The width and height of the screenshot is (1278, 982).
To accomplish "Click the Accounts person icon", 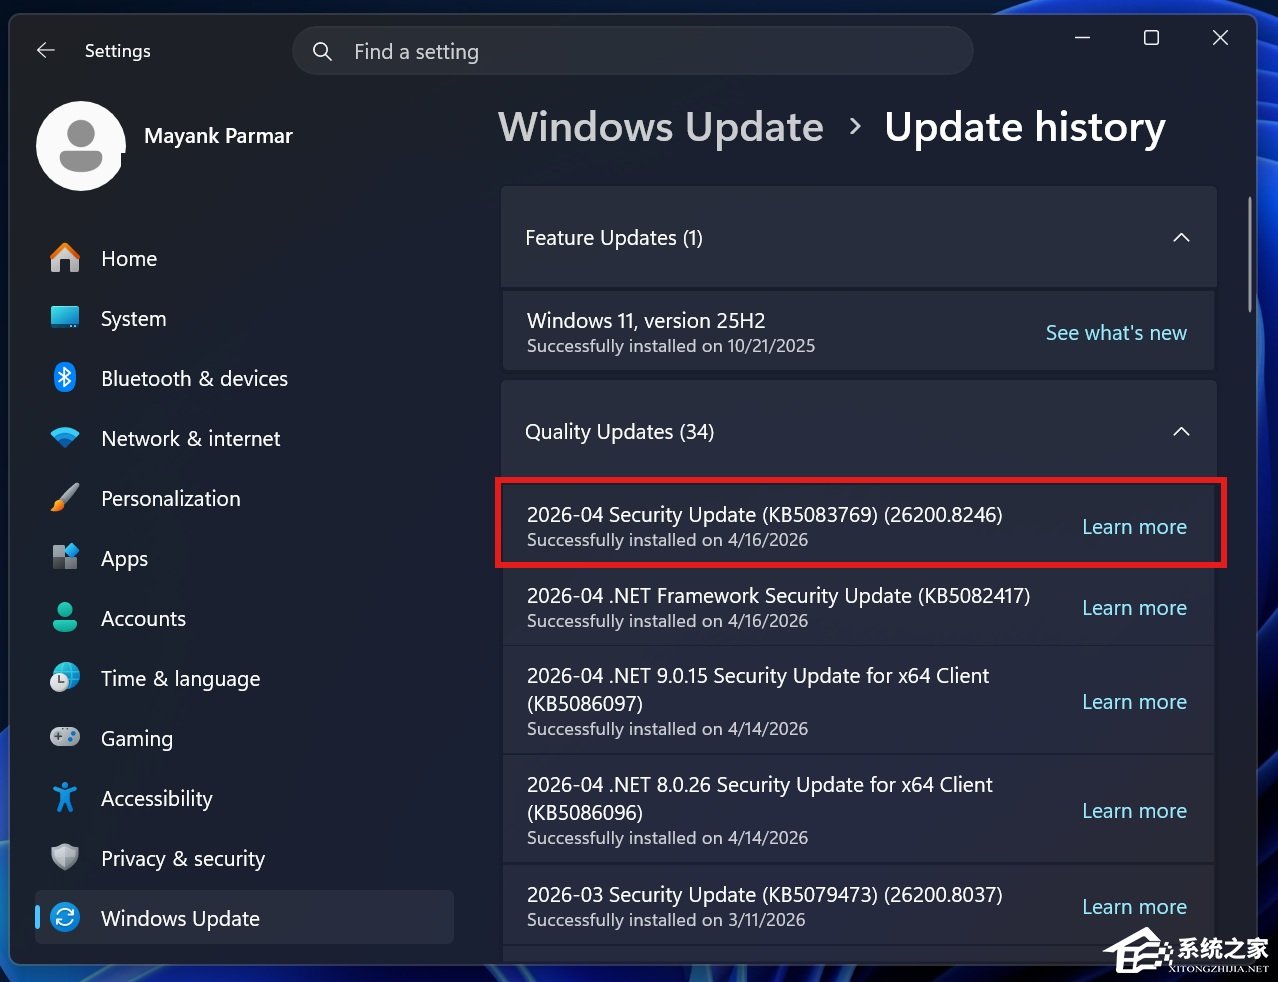I will (x=65, y=617).
